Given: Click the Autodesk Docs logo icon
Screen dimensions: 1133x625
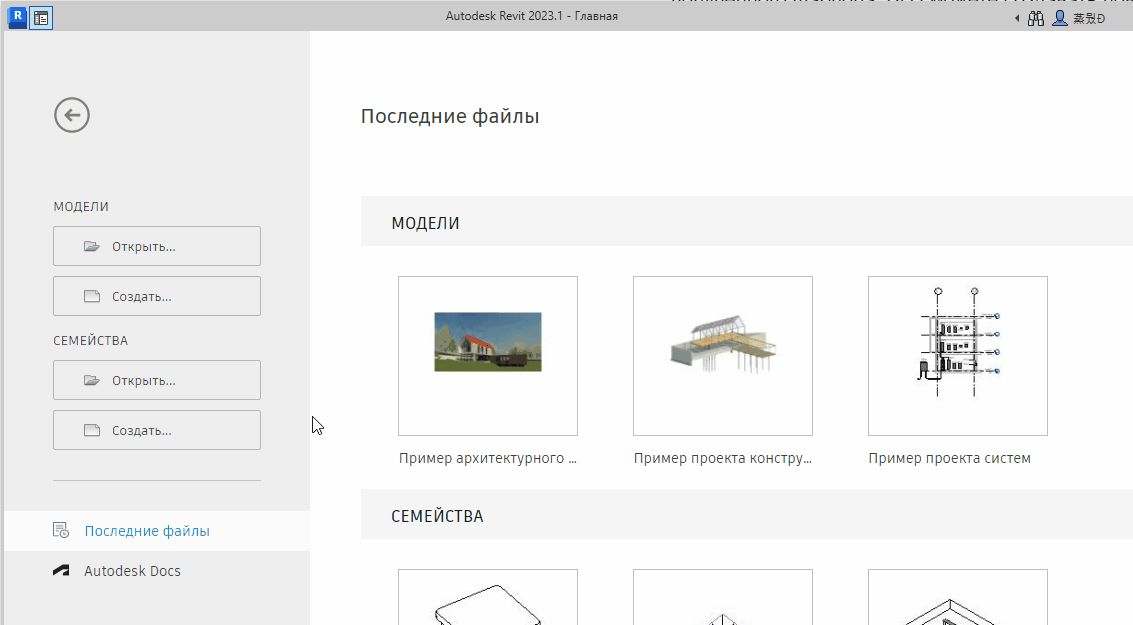Looking at the screenshot, I should (x=61, y=571).
